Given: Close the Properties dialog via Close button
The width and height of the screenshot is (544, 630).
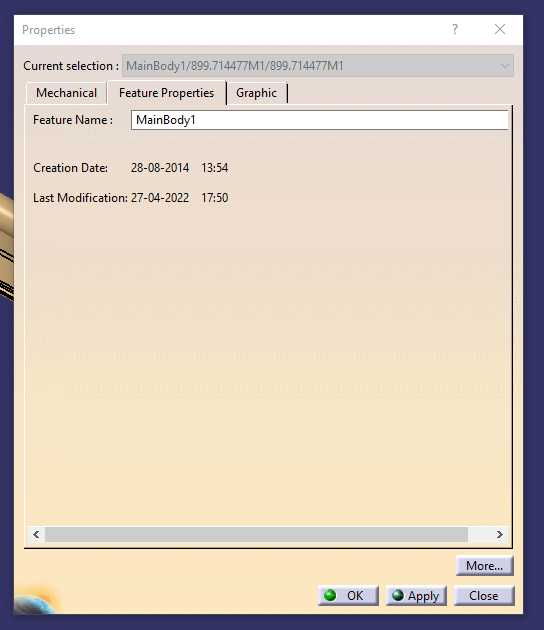Looking at the screenshot, I should point(484,595).
